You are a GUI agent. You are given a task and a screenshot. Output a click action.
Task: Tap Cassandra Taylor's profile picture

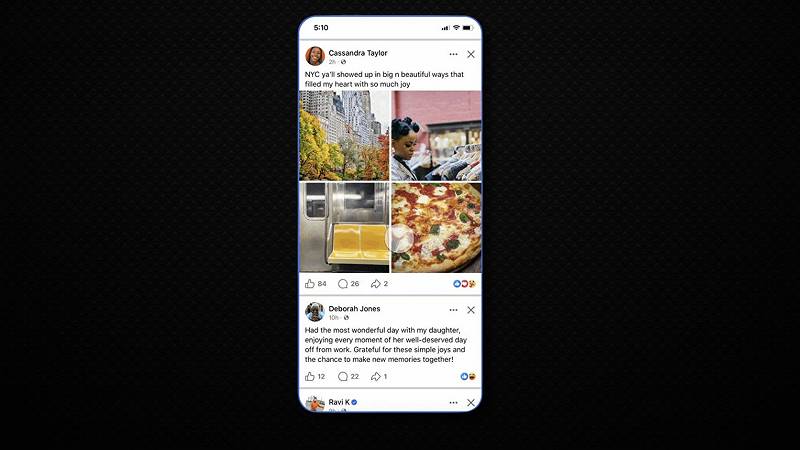pos(315,56)
